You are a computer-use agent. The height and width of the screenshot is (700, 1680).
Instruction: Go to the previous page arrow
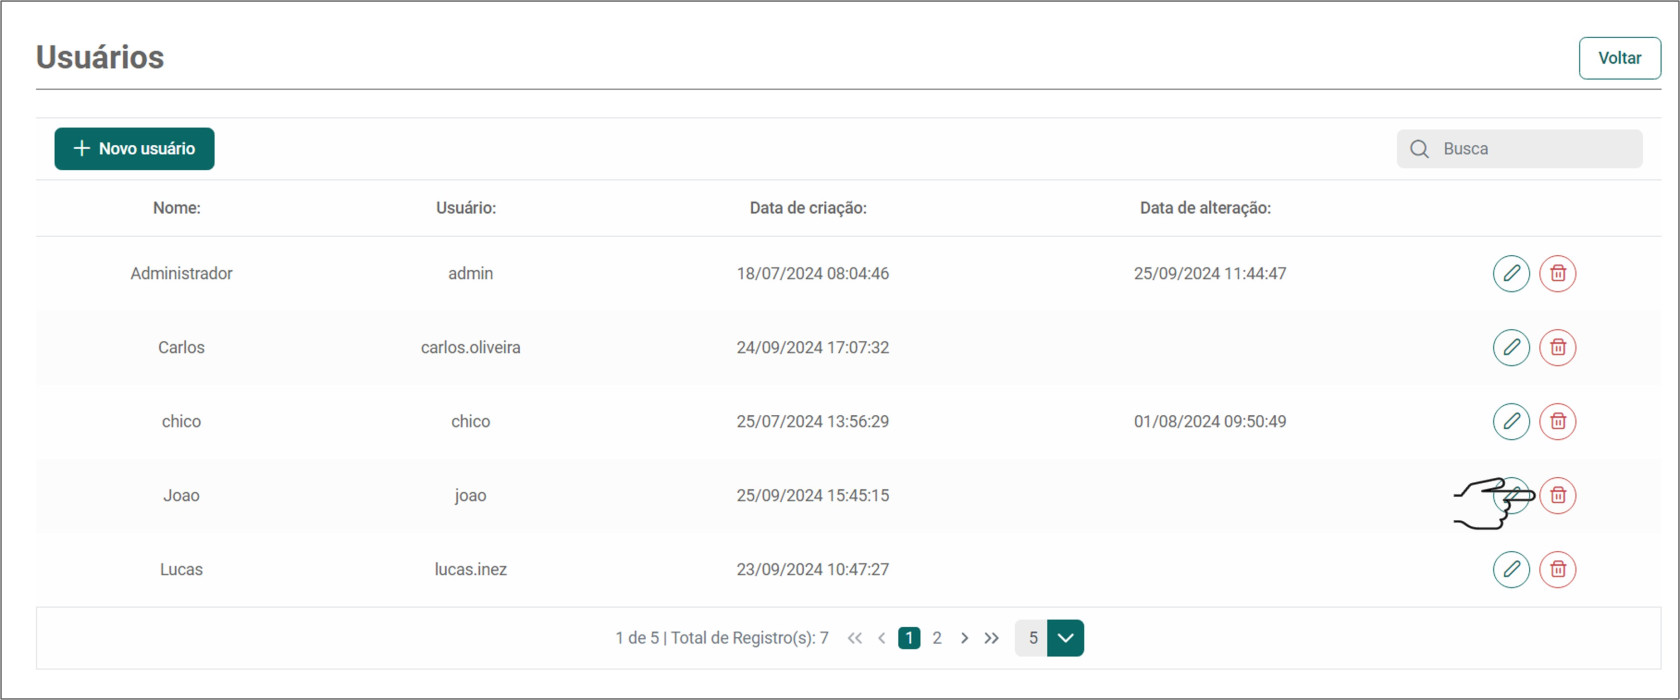(x=881, y=638)
